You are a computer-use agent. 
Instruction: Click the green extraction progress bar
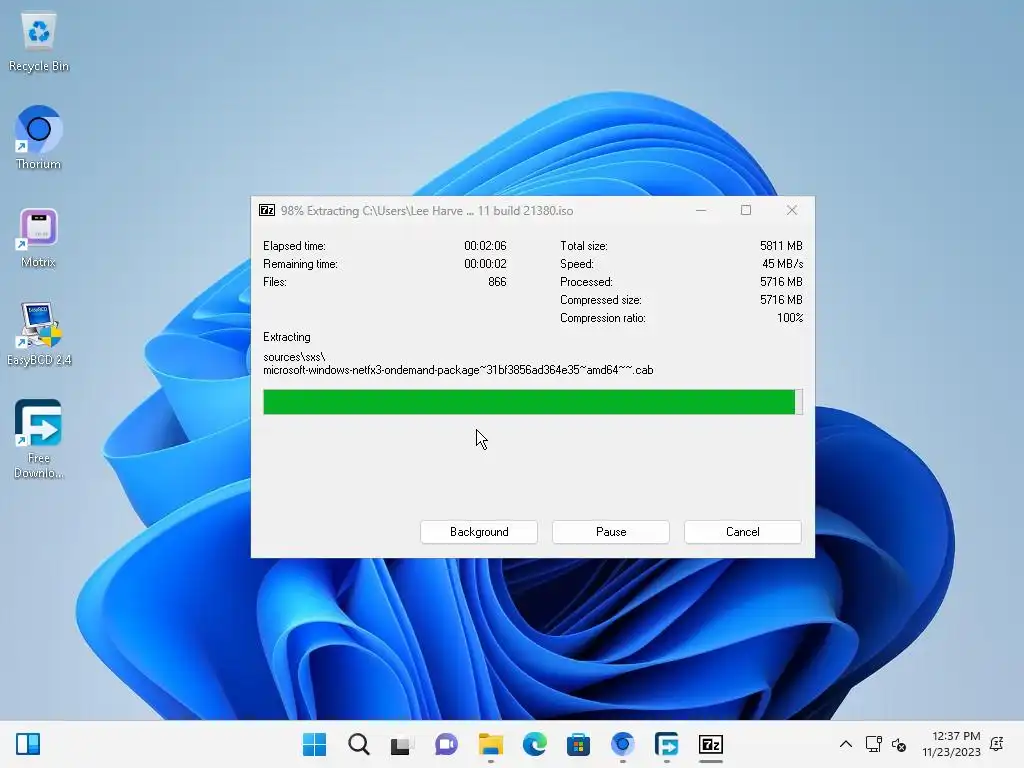(533, 402)
